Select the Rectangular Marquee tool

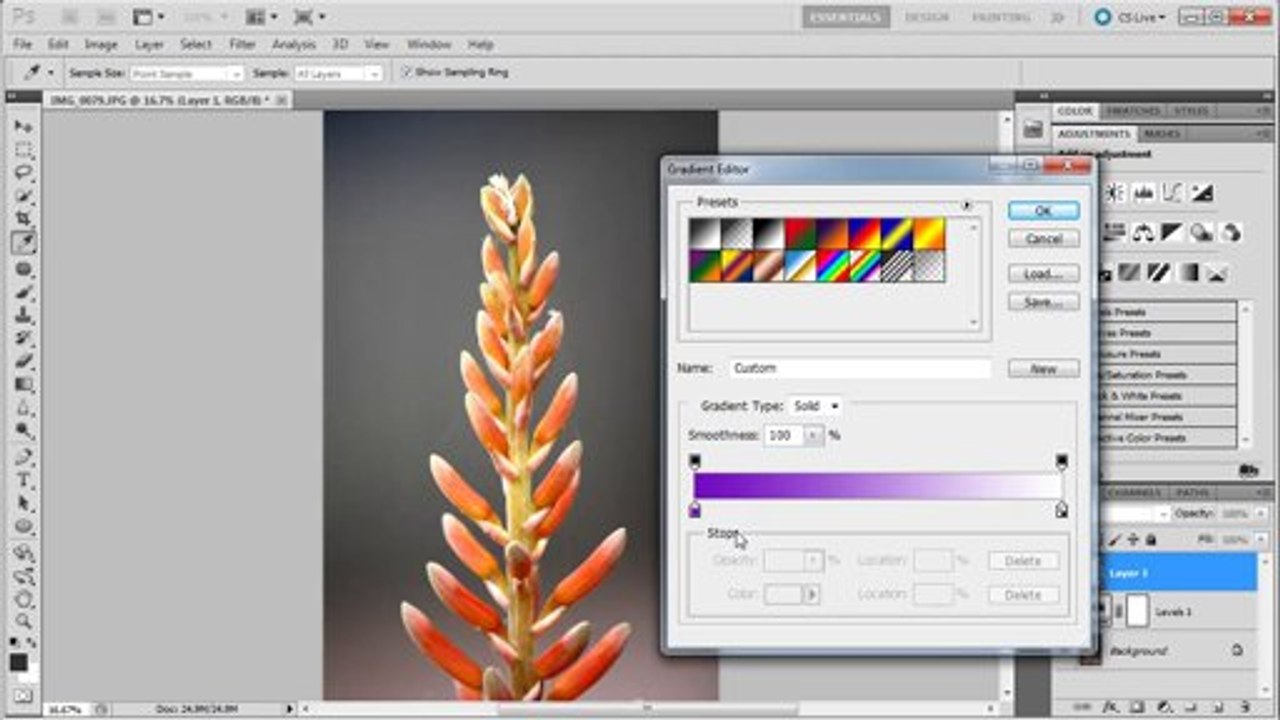pos(23,150)
